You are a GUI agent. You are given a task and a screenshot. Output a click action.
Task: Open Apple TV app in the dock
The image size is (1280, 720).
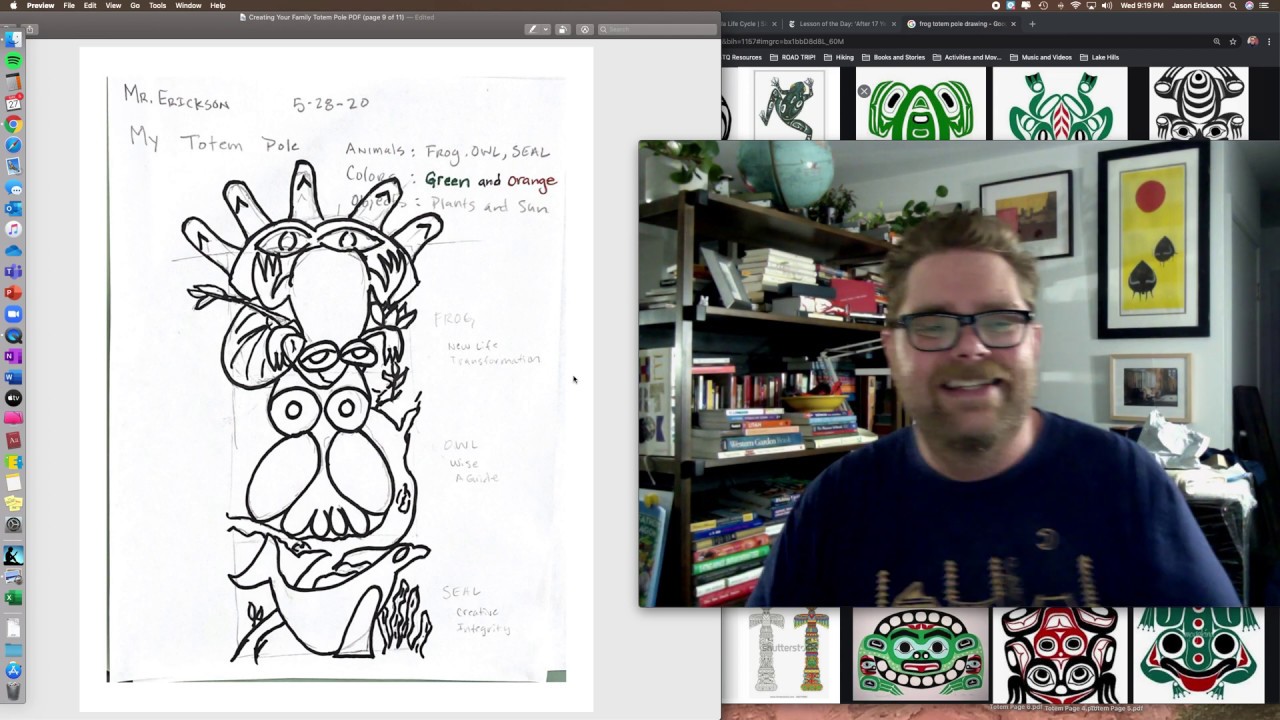pyautogui.click(x=13, y=398)
